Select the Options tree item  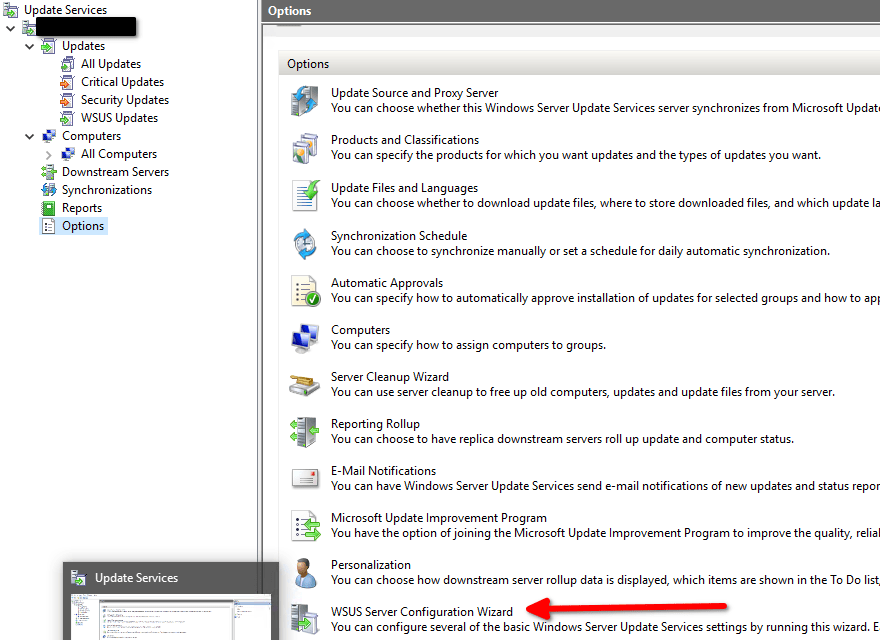coord(83,226)
